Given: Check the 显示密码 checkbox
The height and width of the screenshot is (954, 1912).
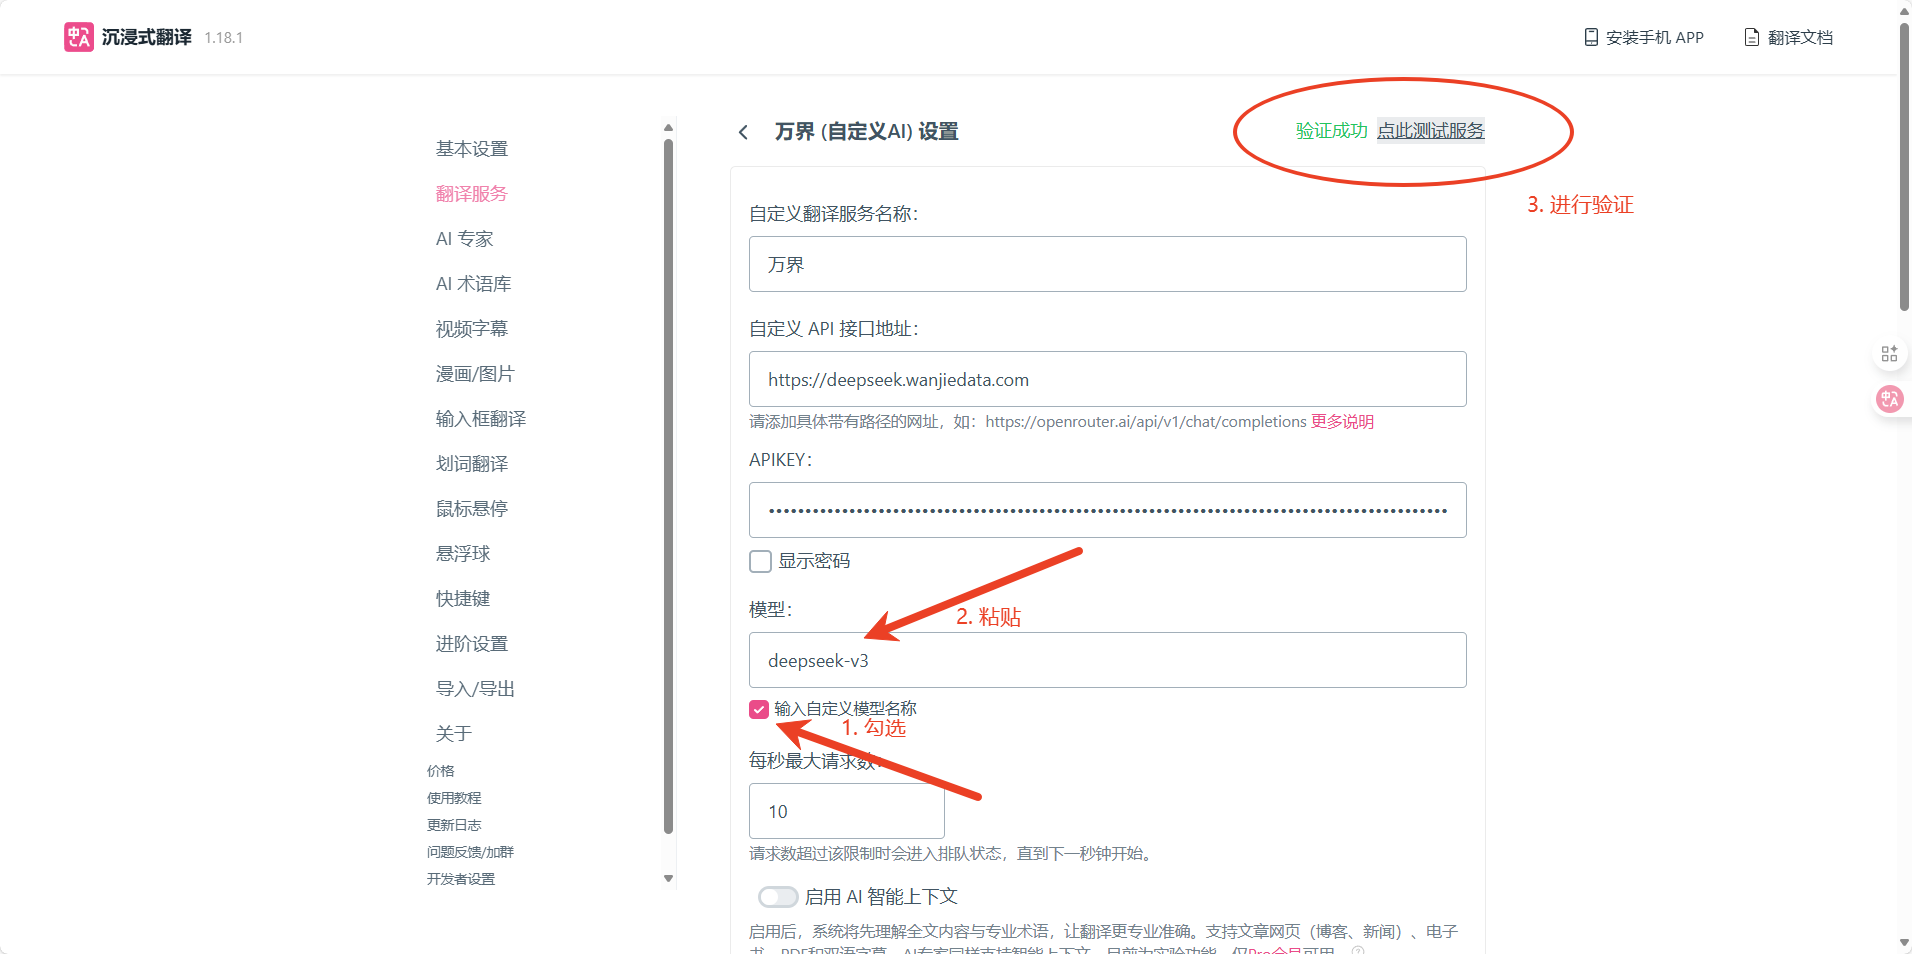Looking at the screenshot, I should coord(761,561).
